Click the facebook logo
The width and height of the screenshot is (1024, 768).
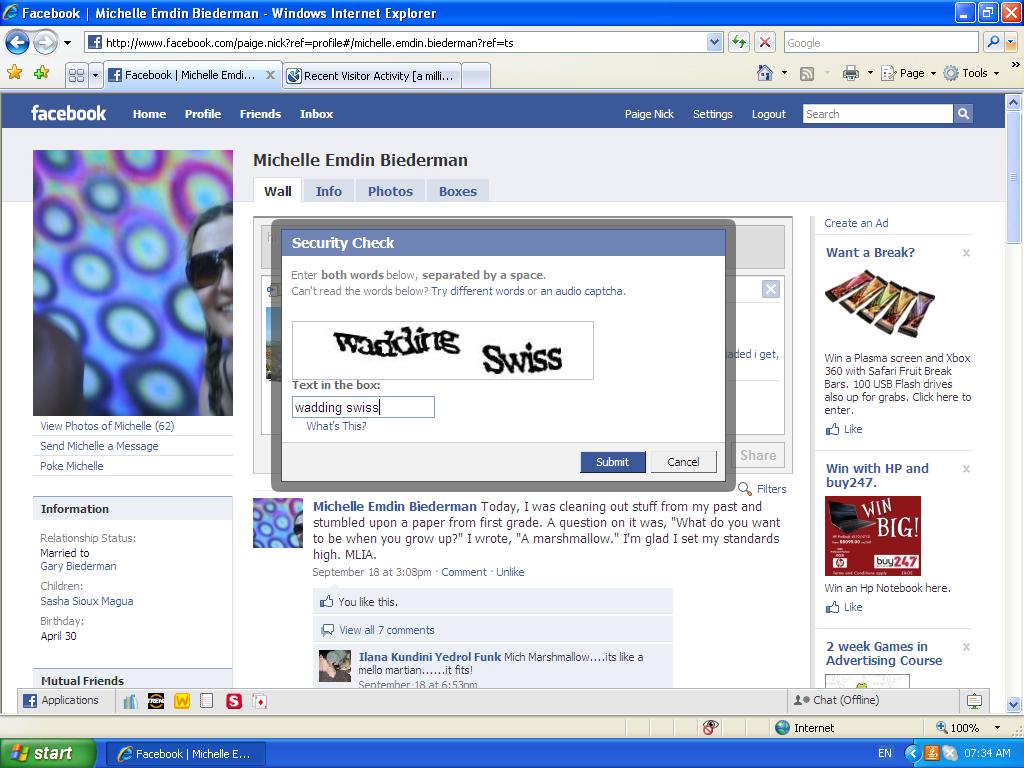point(69,113)
